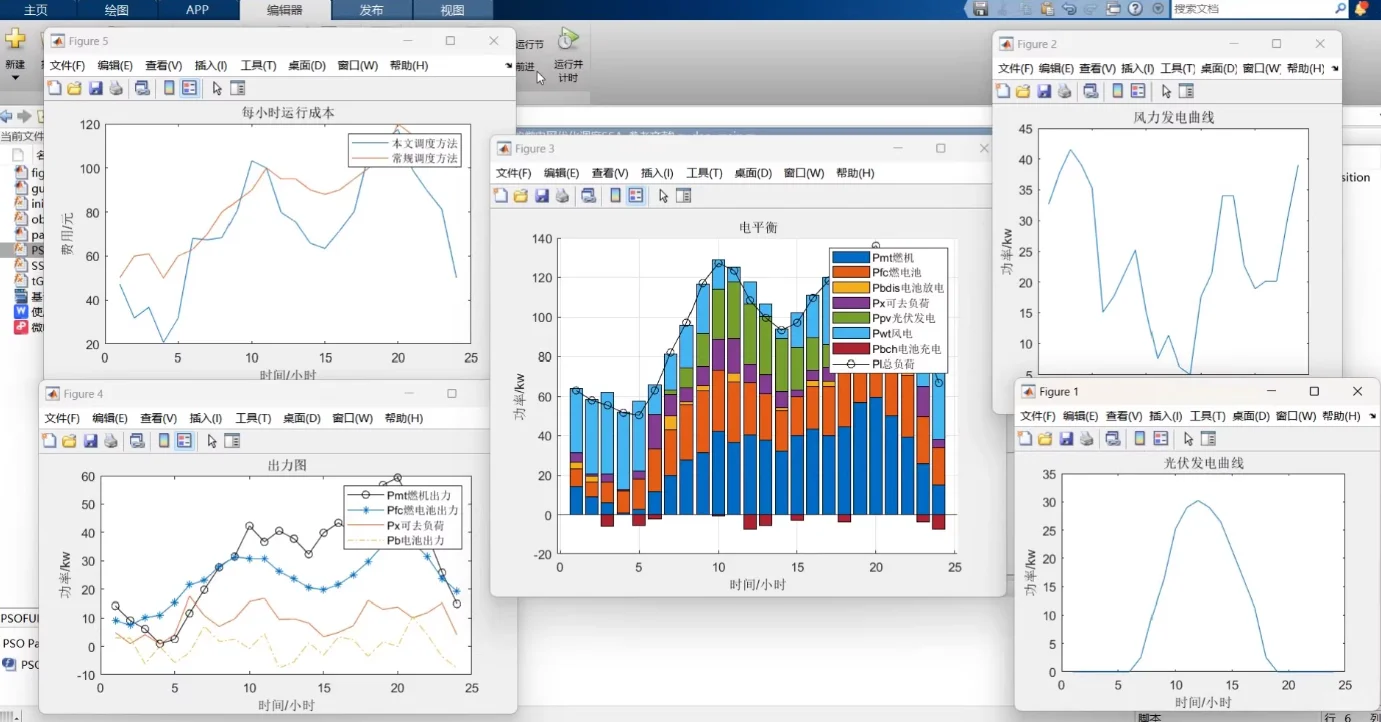Switch to the 发布 ribbon tab

(371, 10)
